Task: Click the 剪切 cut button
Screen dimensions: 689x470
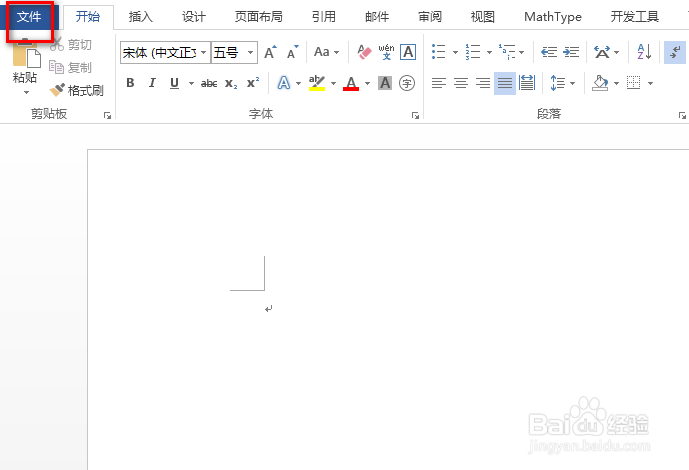Action: [71, 44]
